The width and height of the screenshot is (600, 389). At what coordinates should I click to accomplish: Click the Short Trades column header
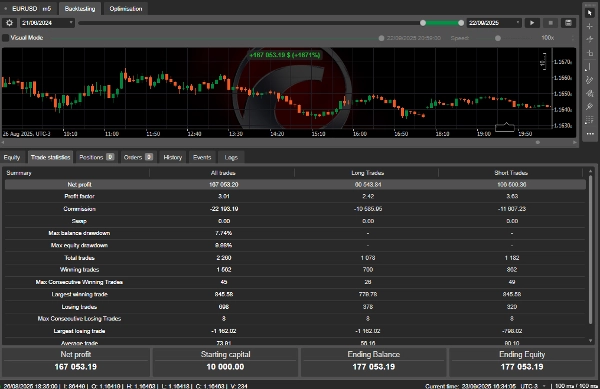511,173
